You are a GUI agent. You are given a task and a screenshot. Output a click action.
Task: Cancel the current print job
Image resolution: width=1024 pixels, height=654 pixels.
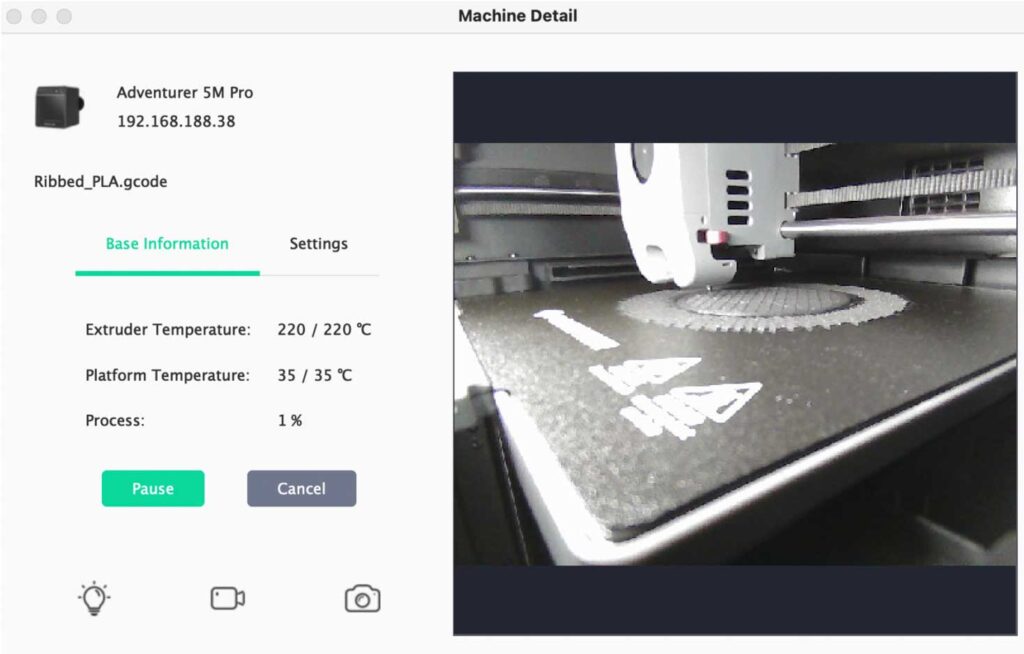coord(302,489)
